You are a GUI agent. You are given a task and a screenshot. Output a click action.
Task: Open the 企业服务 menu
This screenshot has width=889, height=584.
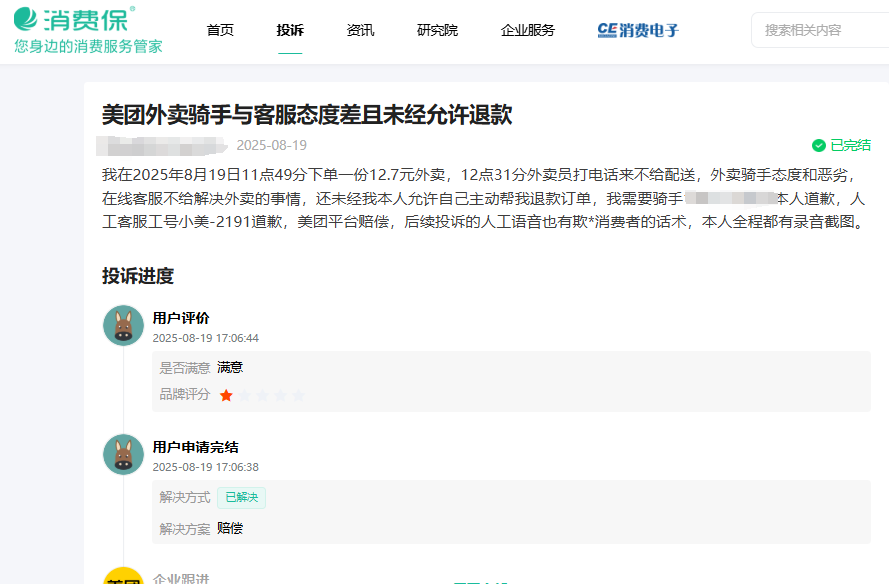click(x=528, y=30)
